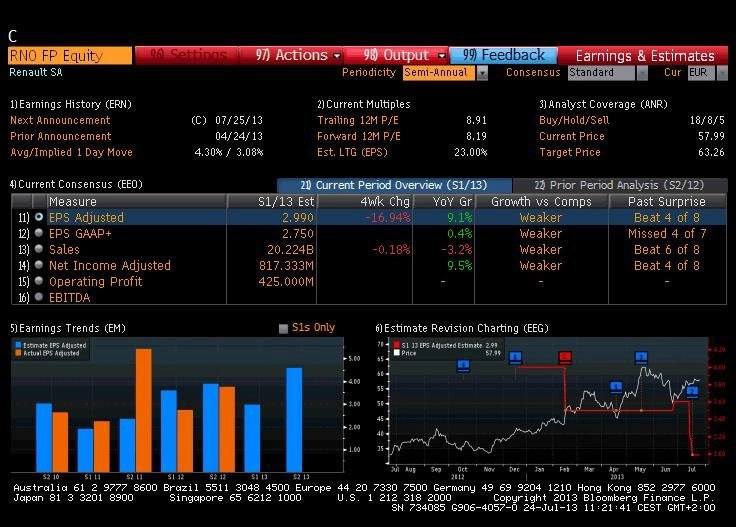Click the blue event marker above December
736x527 pixels.
click(515, 358)
